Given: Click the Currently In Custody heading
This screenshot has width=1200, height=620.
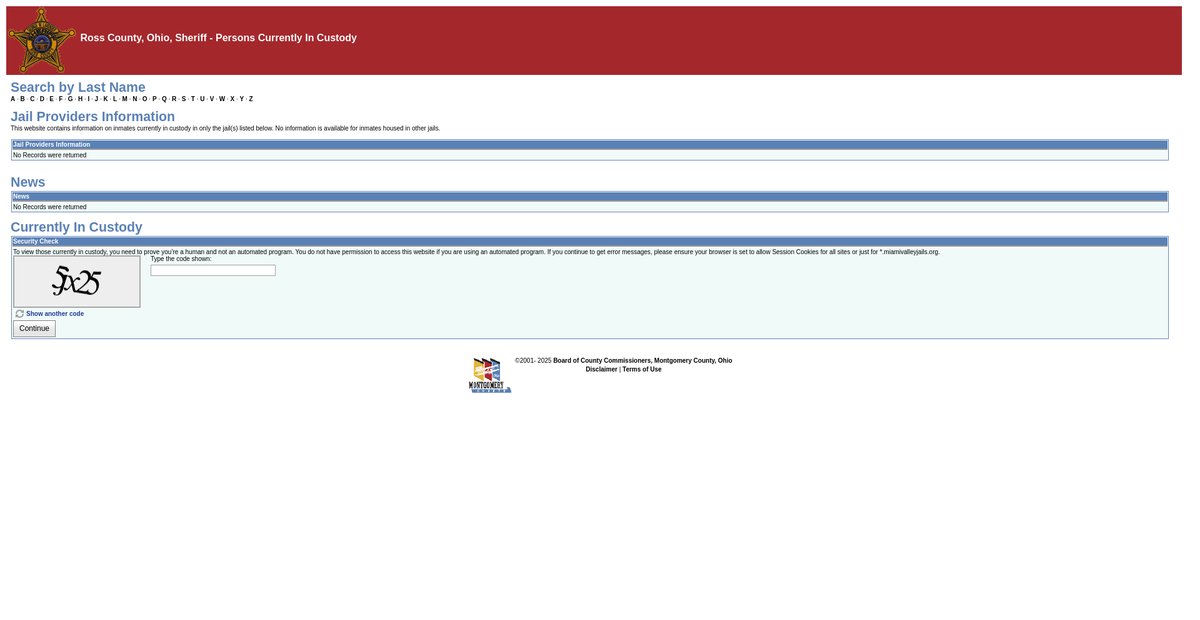Looking at the screenshot, I should (76, 227).
